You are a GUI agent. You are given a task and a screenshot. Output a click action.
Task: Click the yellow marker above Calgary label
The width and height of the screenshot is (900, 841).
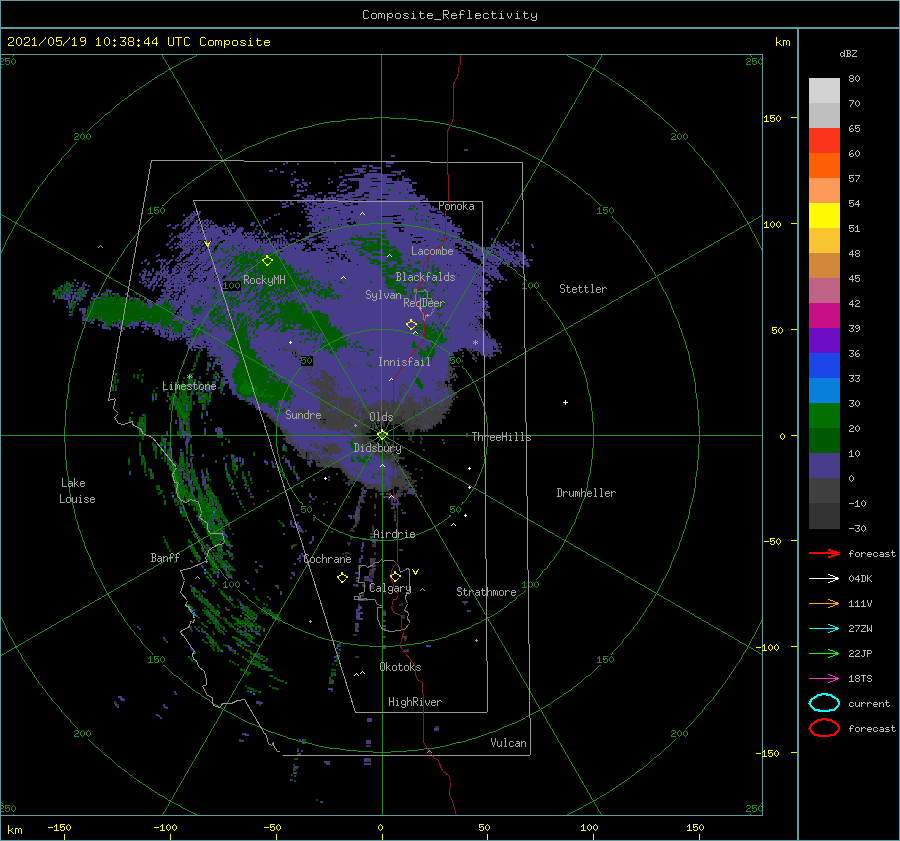click(x=395, y=576)
